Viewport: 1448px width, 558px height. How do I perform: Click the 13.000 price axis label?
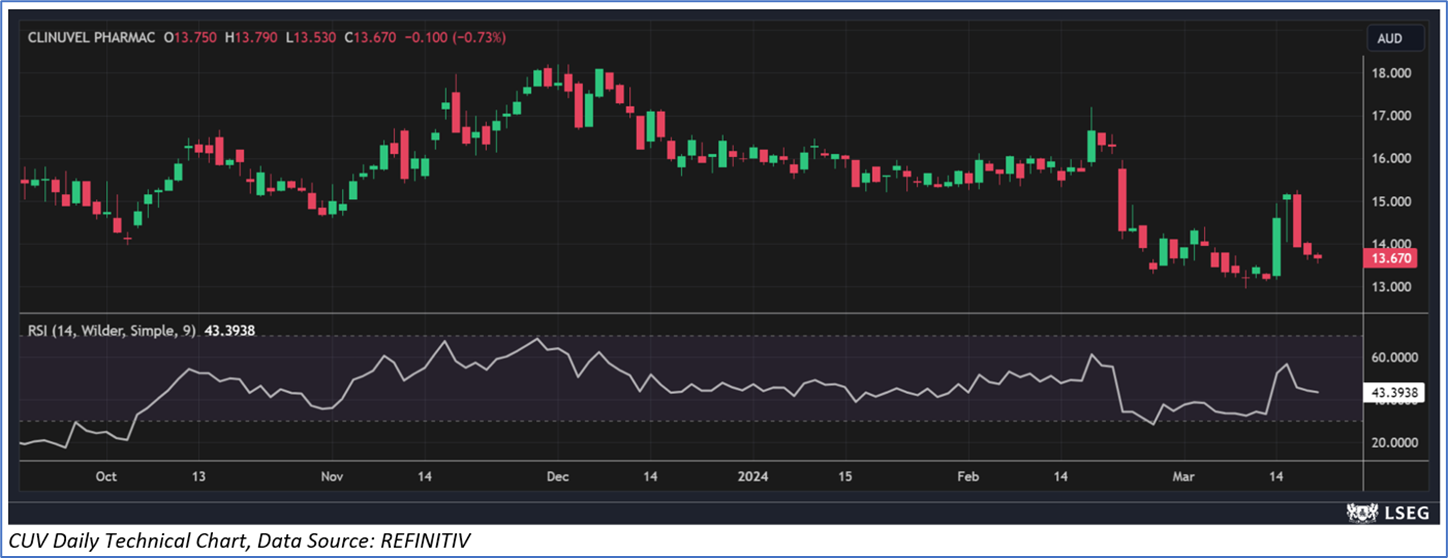[1393, 287]
